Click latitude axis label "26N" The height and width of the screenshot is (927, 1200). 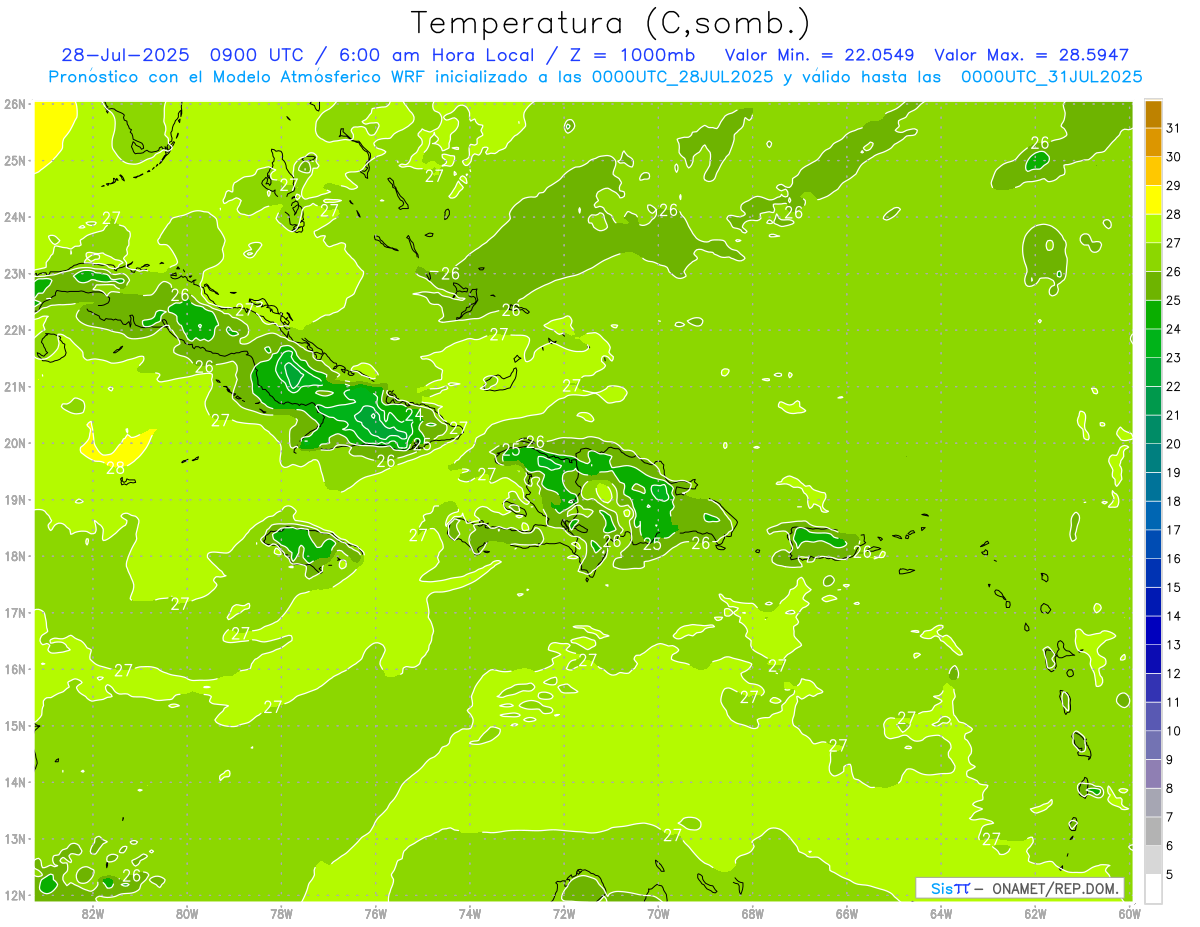pyautogui.click(x=14, y=104)
